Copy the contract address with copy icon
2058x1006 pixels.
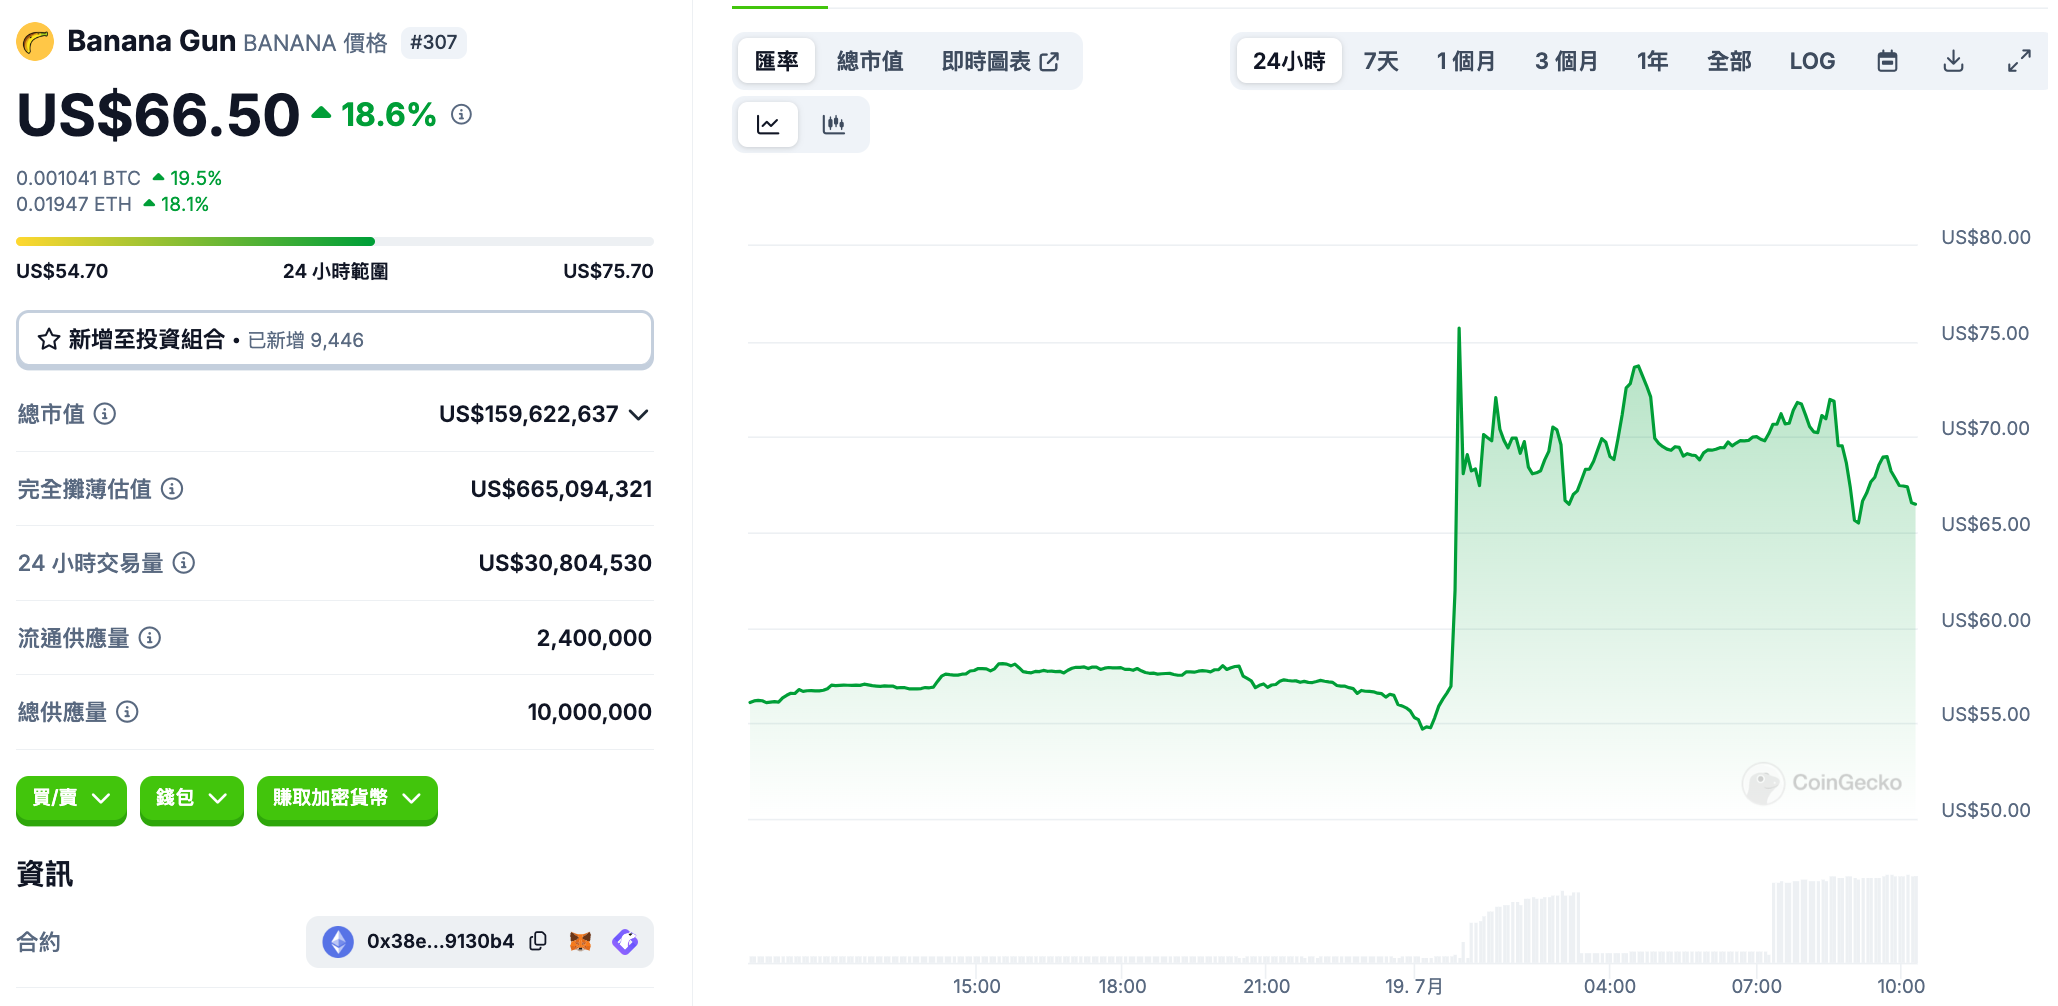(x=538, y=941)
